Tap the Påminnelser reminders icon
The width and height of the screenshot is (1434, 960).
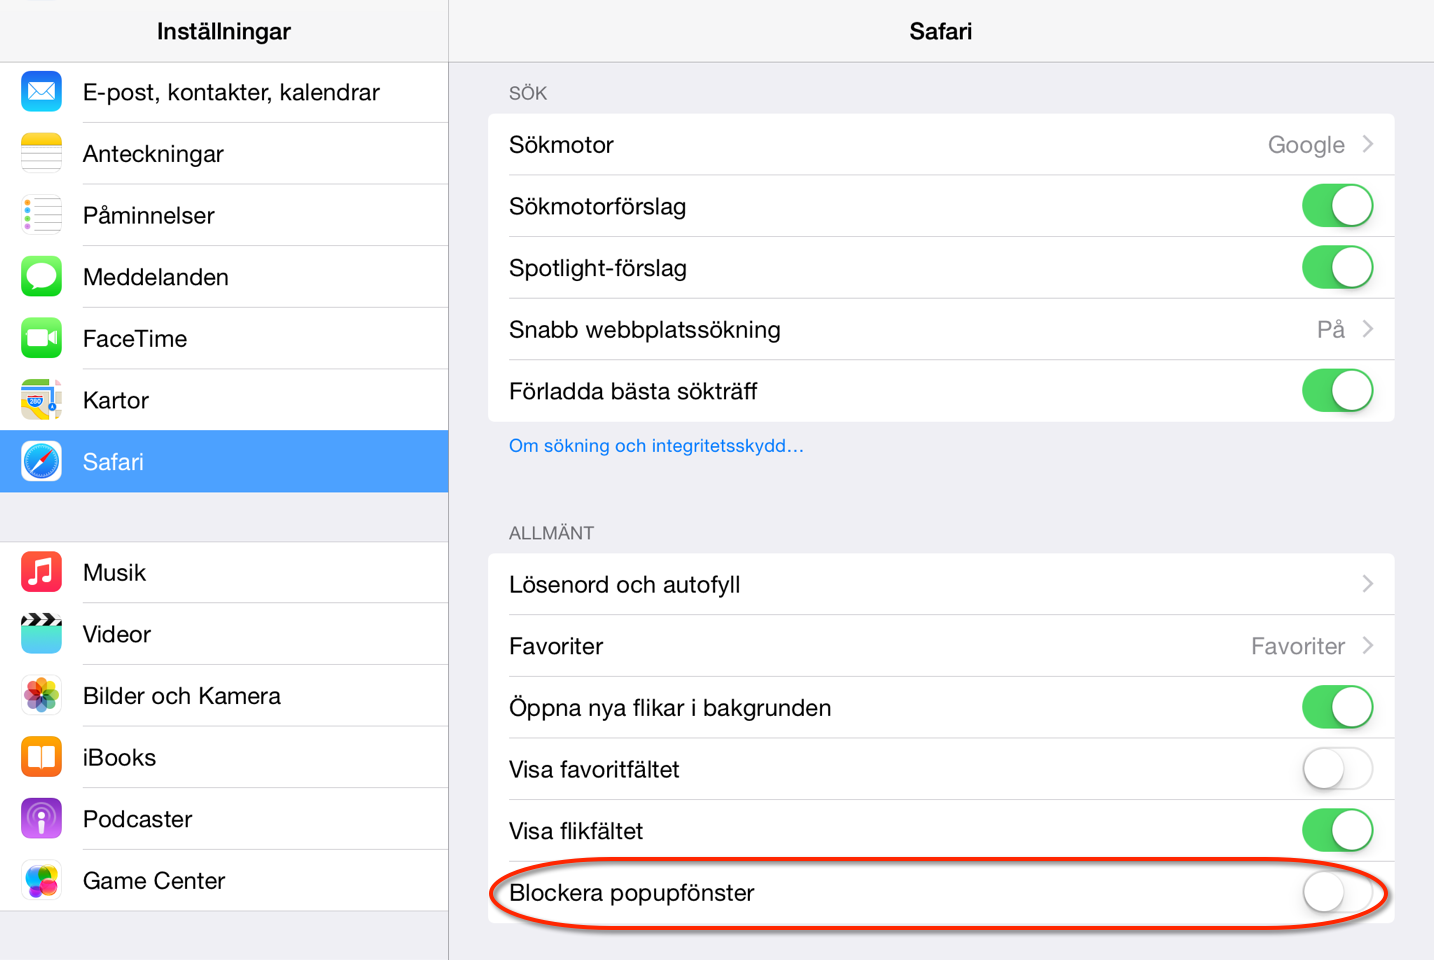41,215
